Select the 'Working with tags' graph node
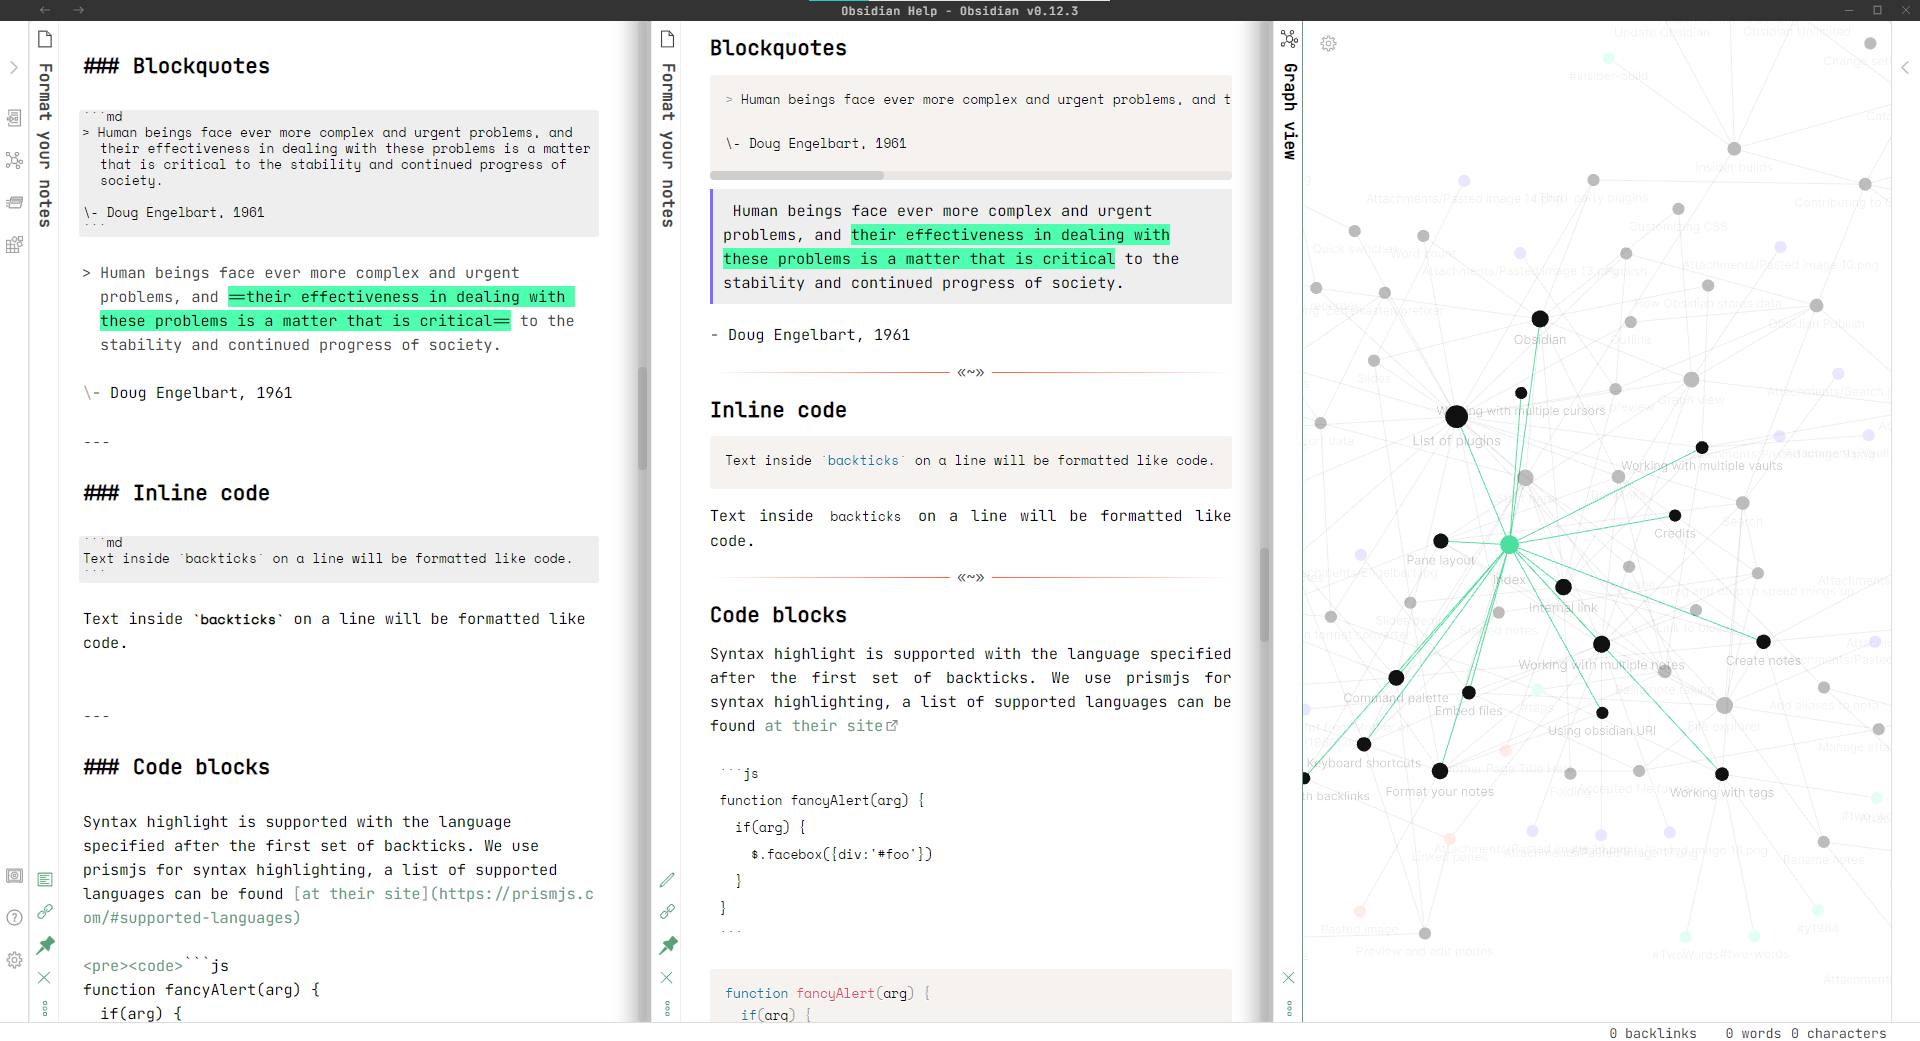Image resolution: width=1920 pixels, height=1041 pixels. pyautogui.click(x=1721, y=774)
